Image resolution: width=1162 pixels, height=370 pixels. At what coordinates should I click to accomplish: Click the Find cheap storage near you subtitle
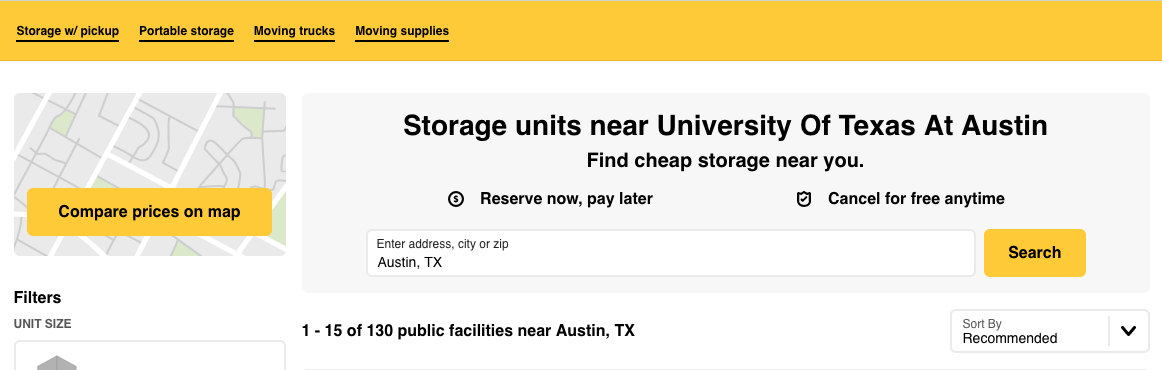pyautogui.click(x=726, y=161)
